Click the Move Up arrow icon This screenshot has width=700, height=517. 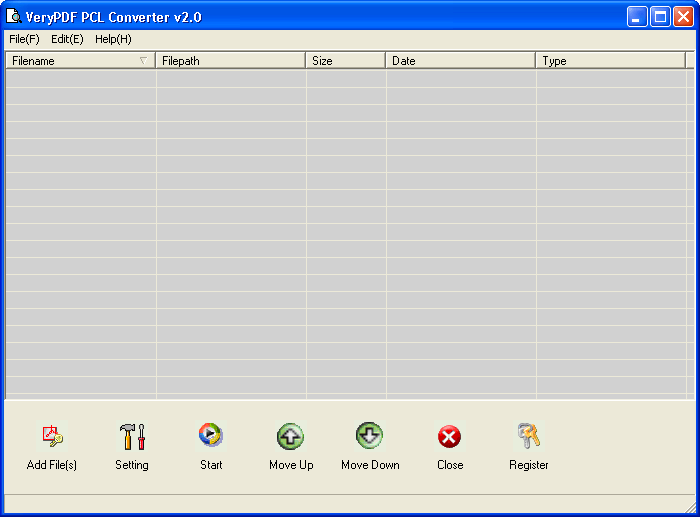291,437
